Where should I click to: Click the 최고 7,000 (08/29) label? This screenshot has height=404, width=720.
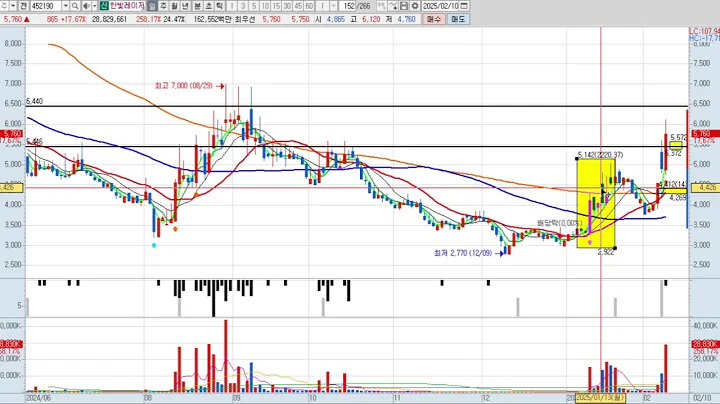tap(184, 85)
